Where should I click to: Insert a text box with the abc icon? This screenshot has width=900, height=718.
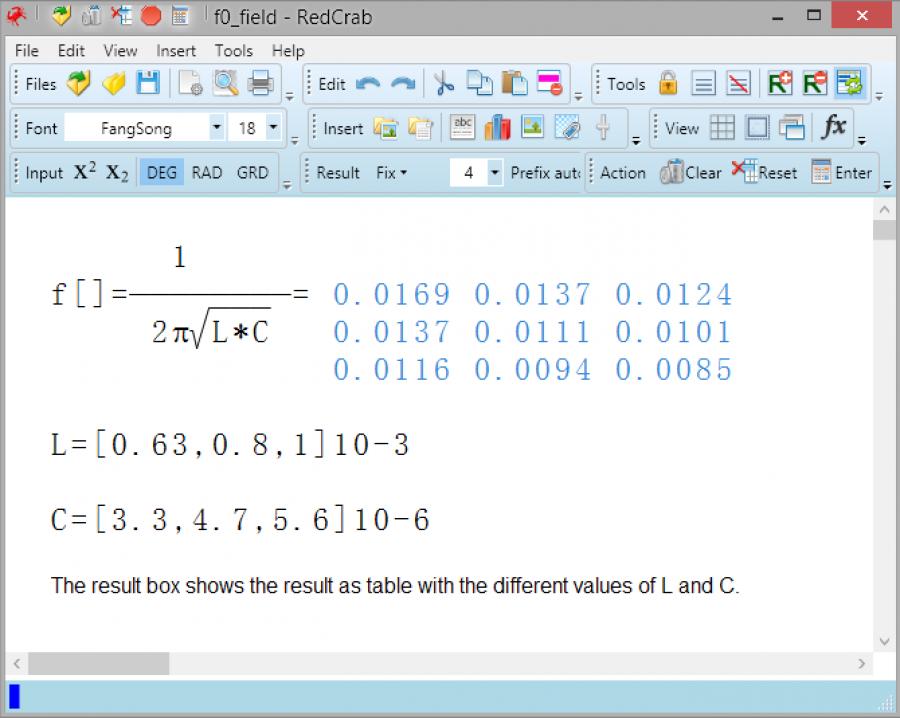pos(463,128)
